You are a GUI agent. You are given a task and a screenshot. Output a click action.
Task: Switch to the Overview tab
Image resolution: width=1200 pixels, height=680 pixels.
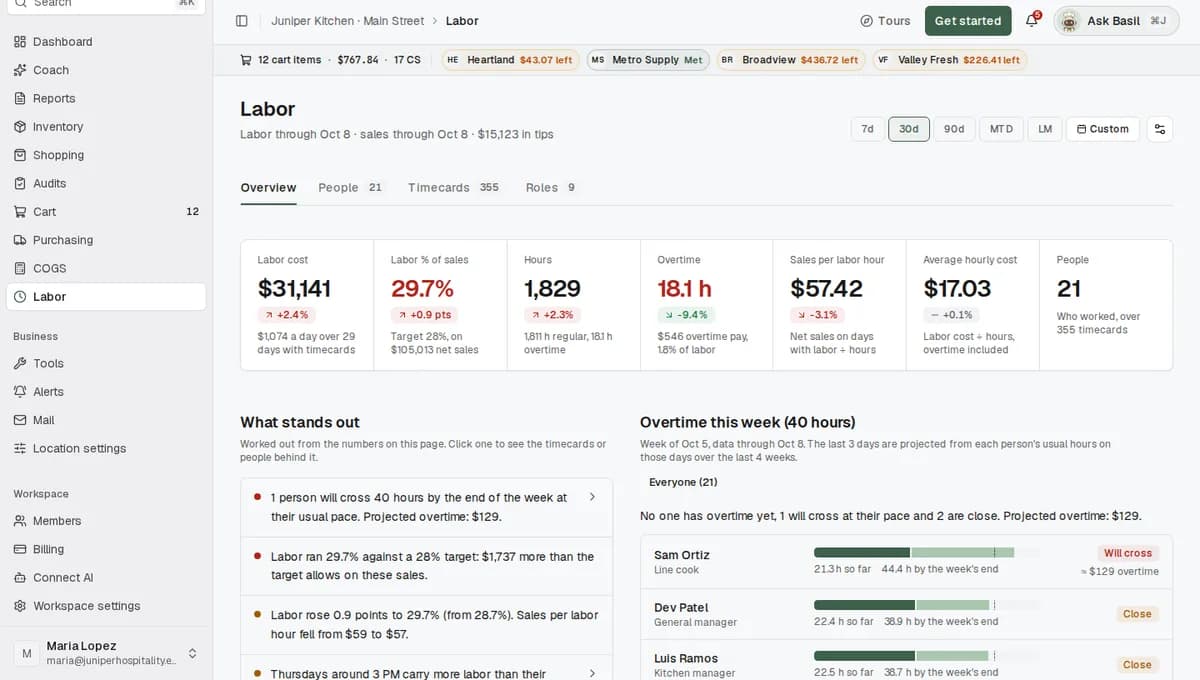[268, 188]
